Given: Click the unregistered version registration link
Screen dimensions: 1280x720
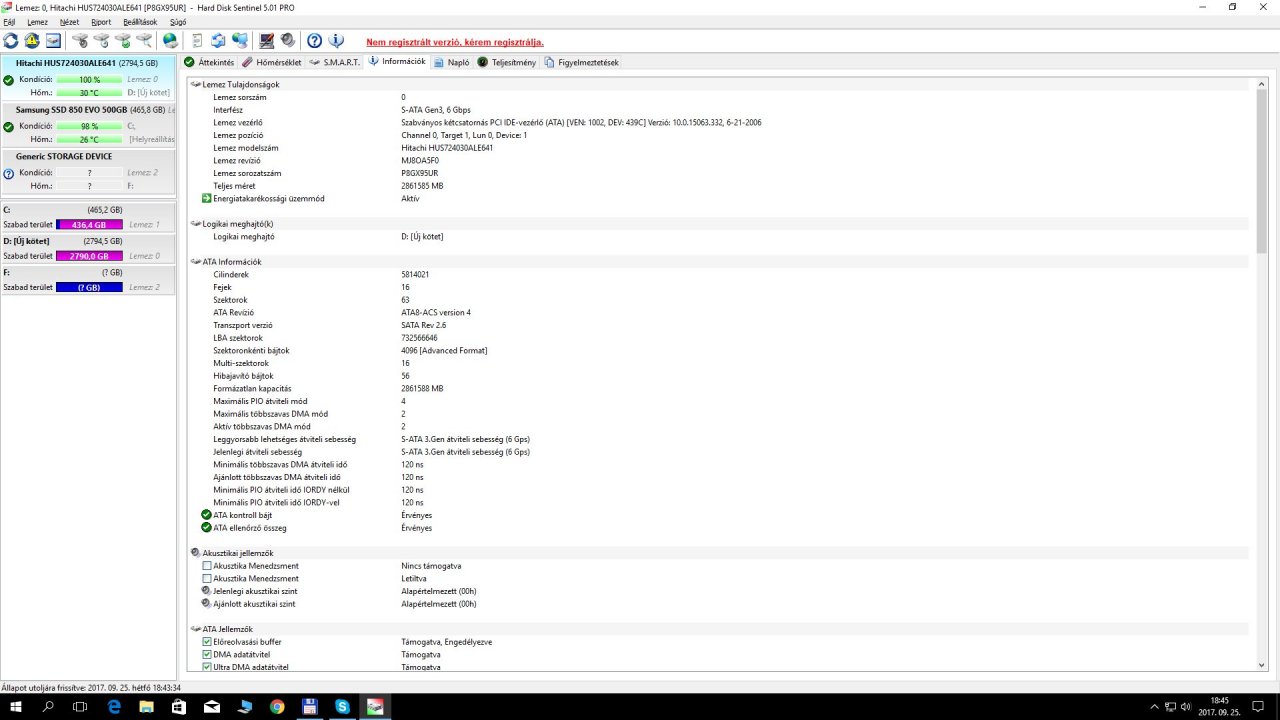Looking at the screenshot, I should point(455,42).
